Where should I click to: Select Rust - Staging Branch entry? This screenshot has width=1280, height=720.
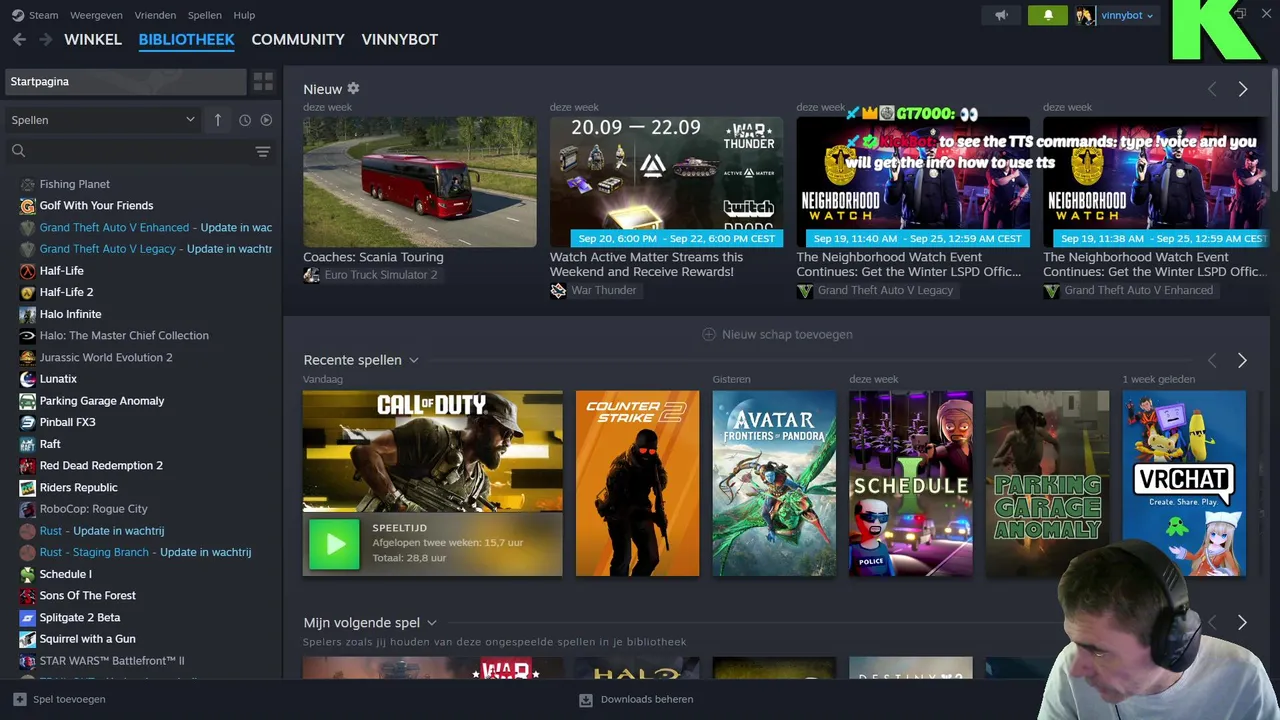(x=145, y=552)
